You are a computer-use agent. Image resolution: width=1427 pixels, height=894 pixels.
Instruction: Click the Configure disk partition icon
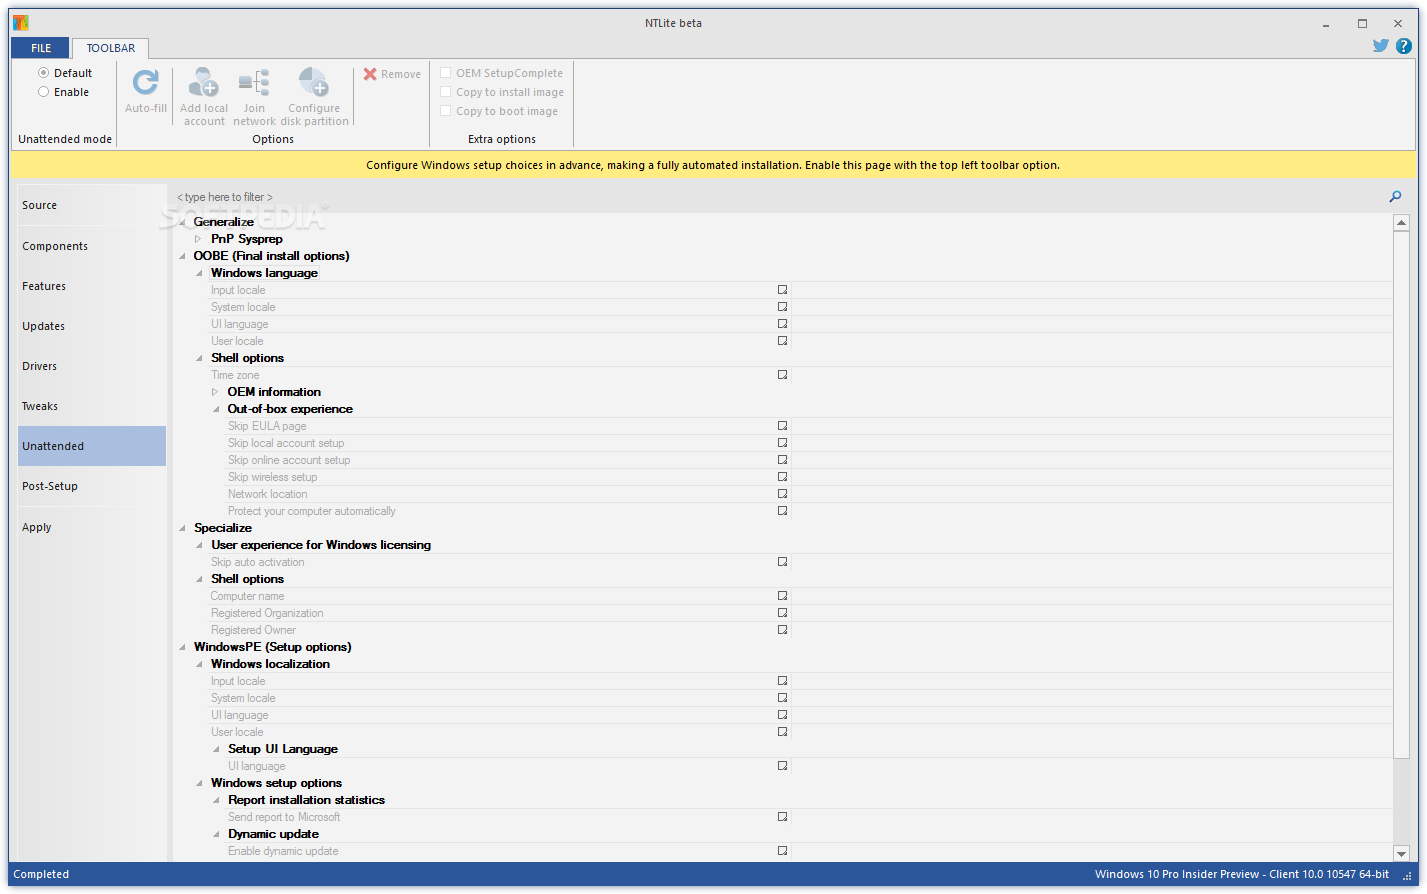(314, 82)
